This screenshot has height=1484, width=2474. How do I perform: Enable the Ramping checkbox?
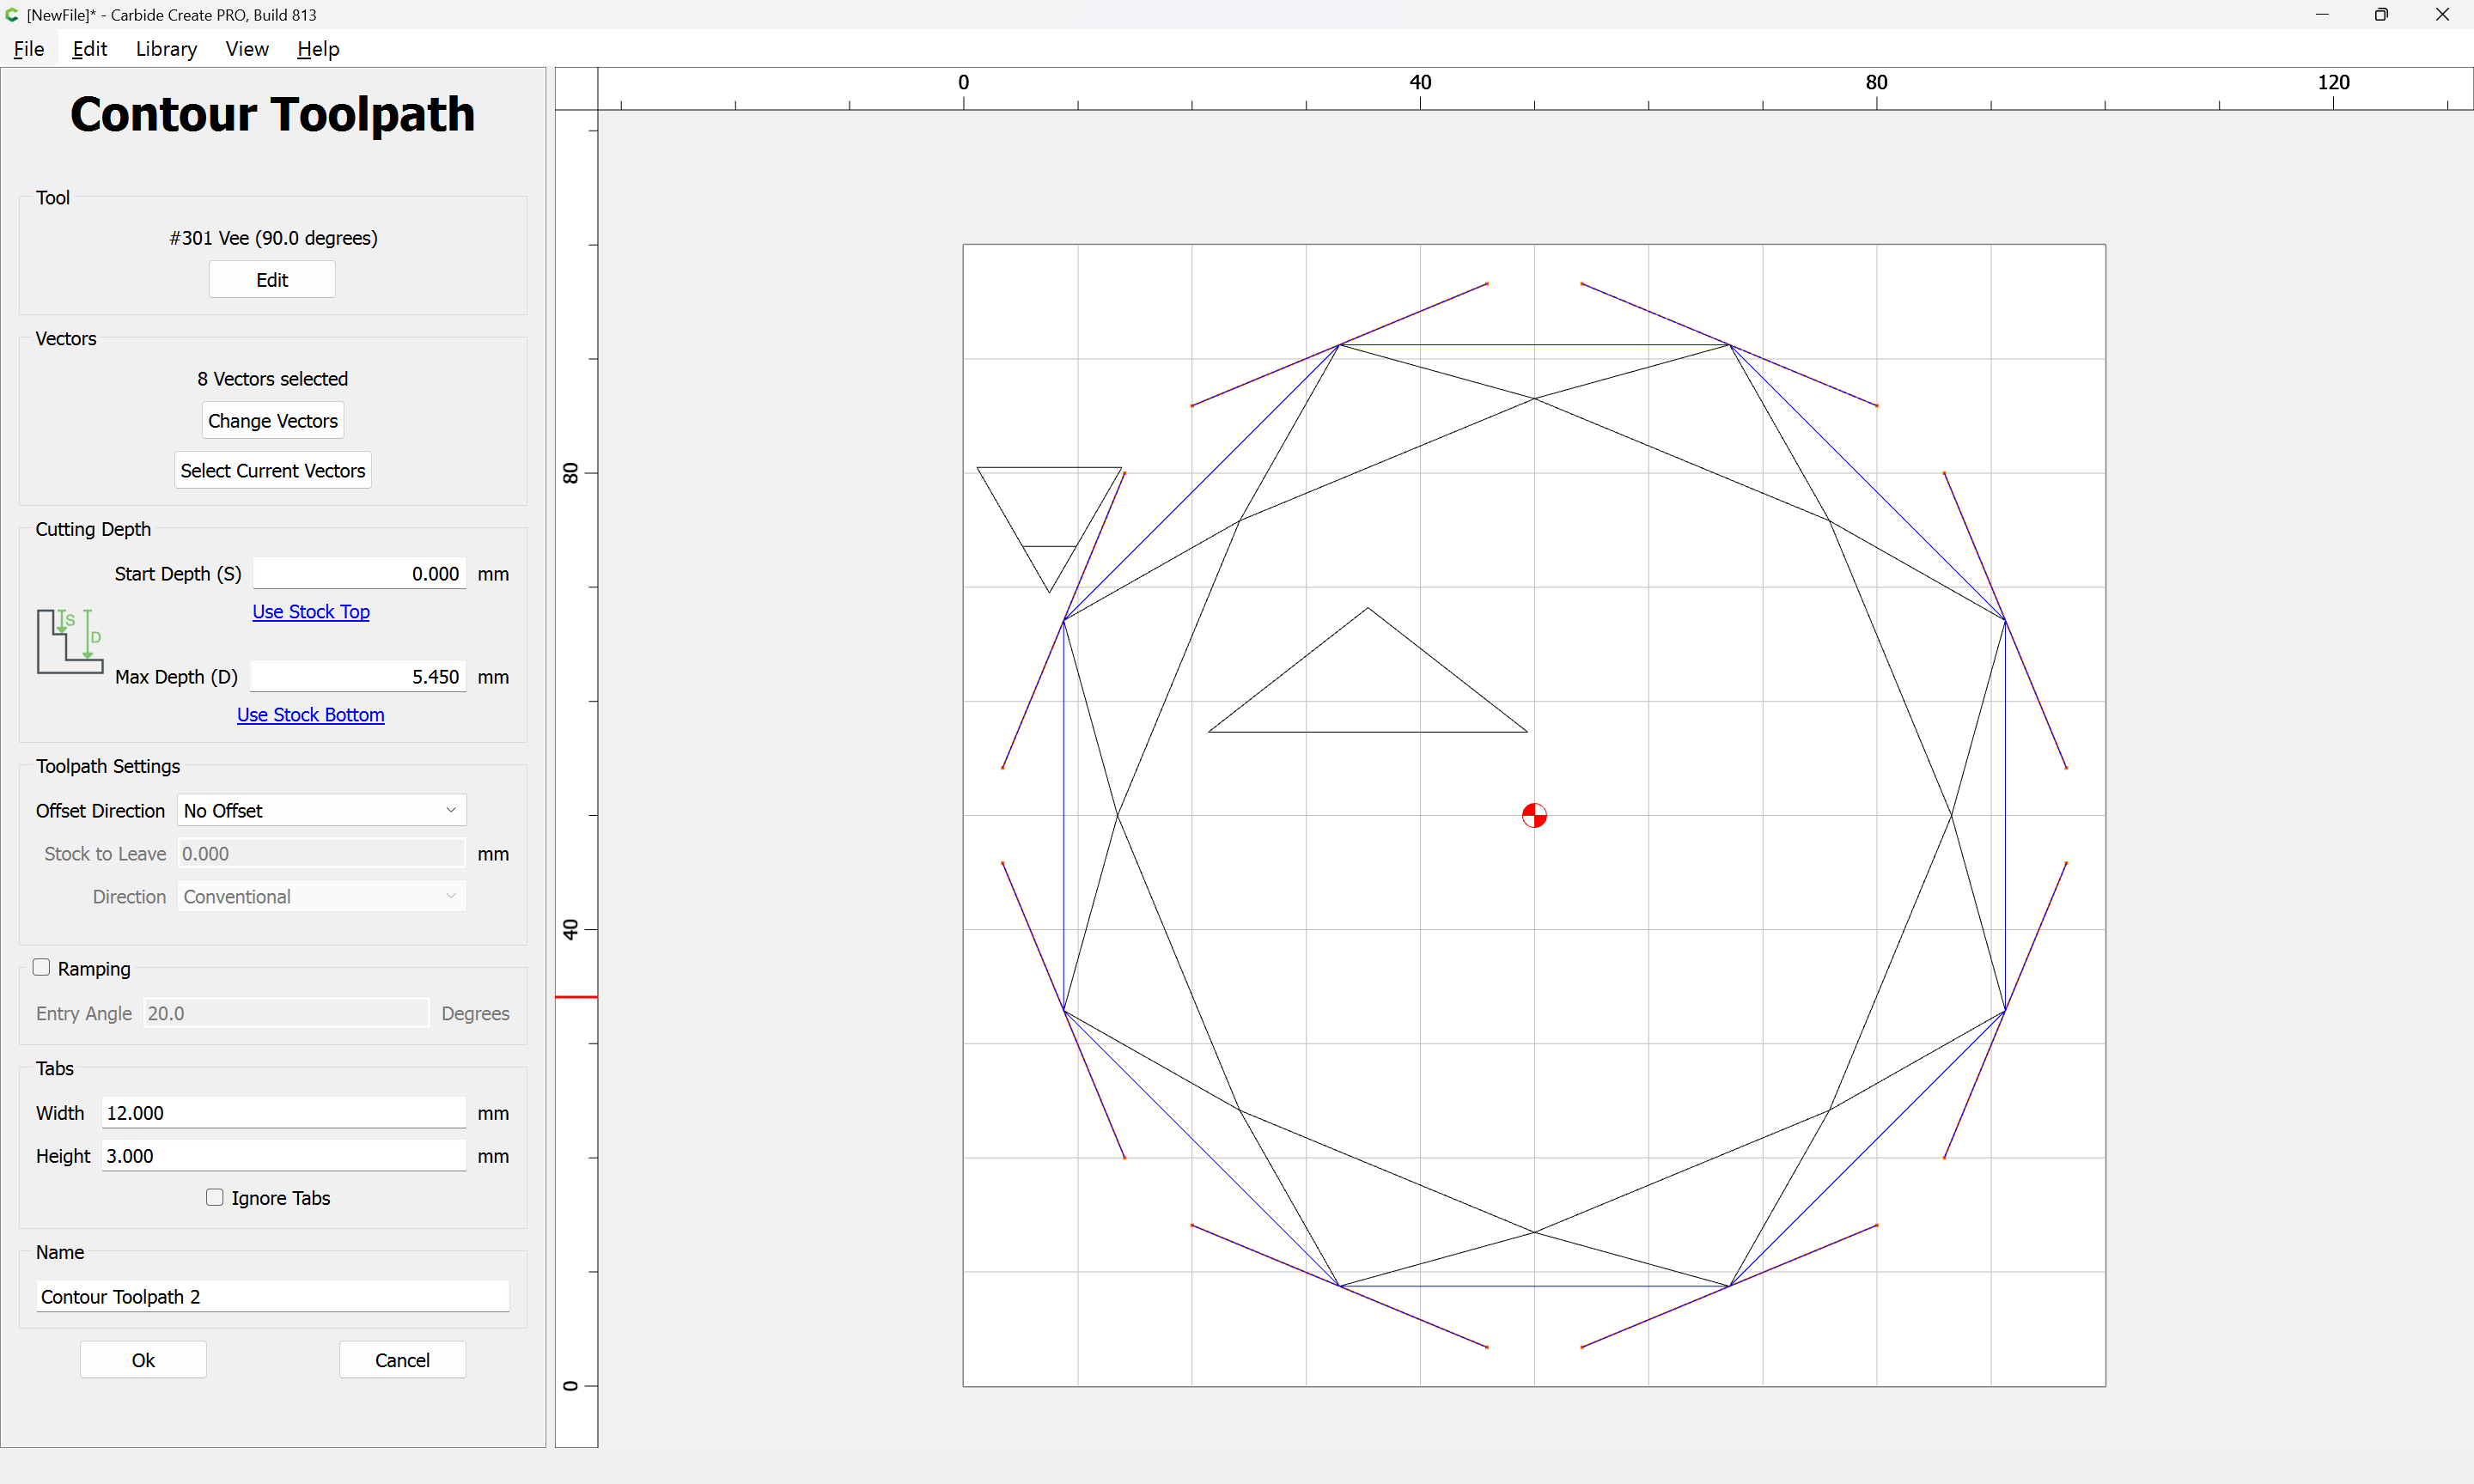point(41,967)
